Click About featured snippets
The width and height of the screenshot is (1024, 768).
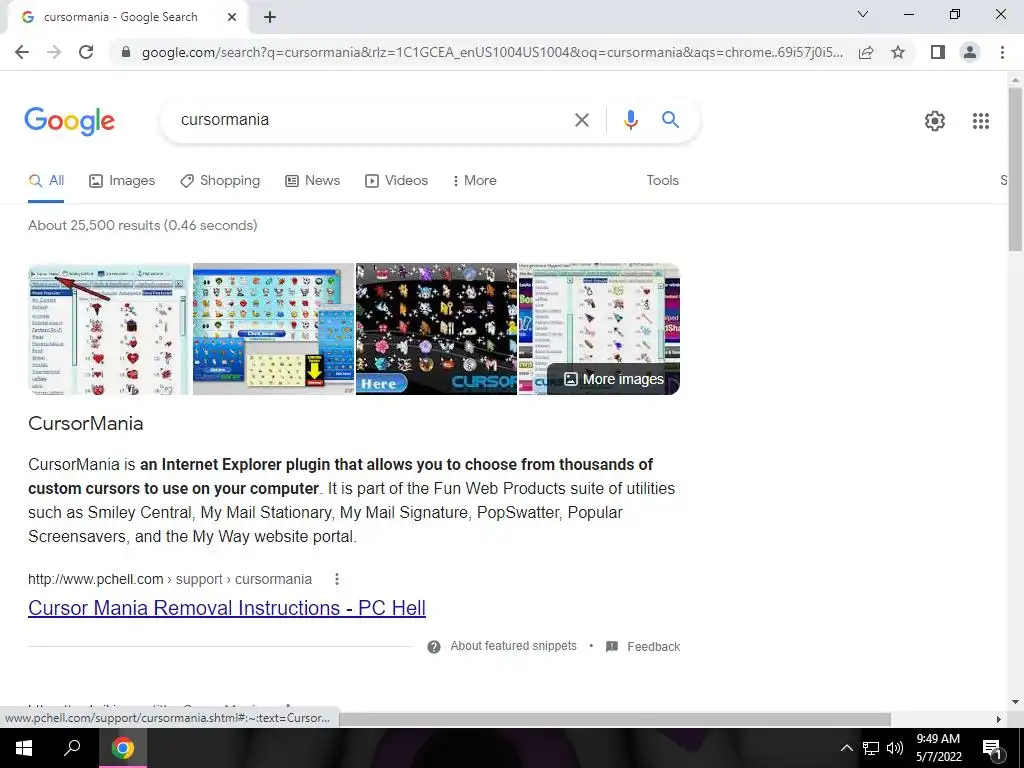pyautogui.click(x=513, y=647)
